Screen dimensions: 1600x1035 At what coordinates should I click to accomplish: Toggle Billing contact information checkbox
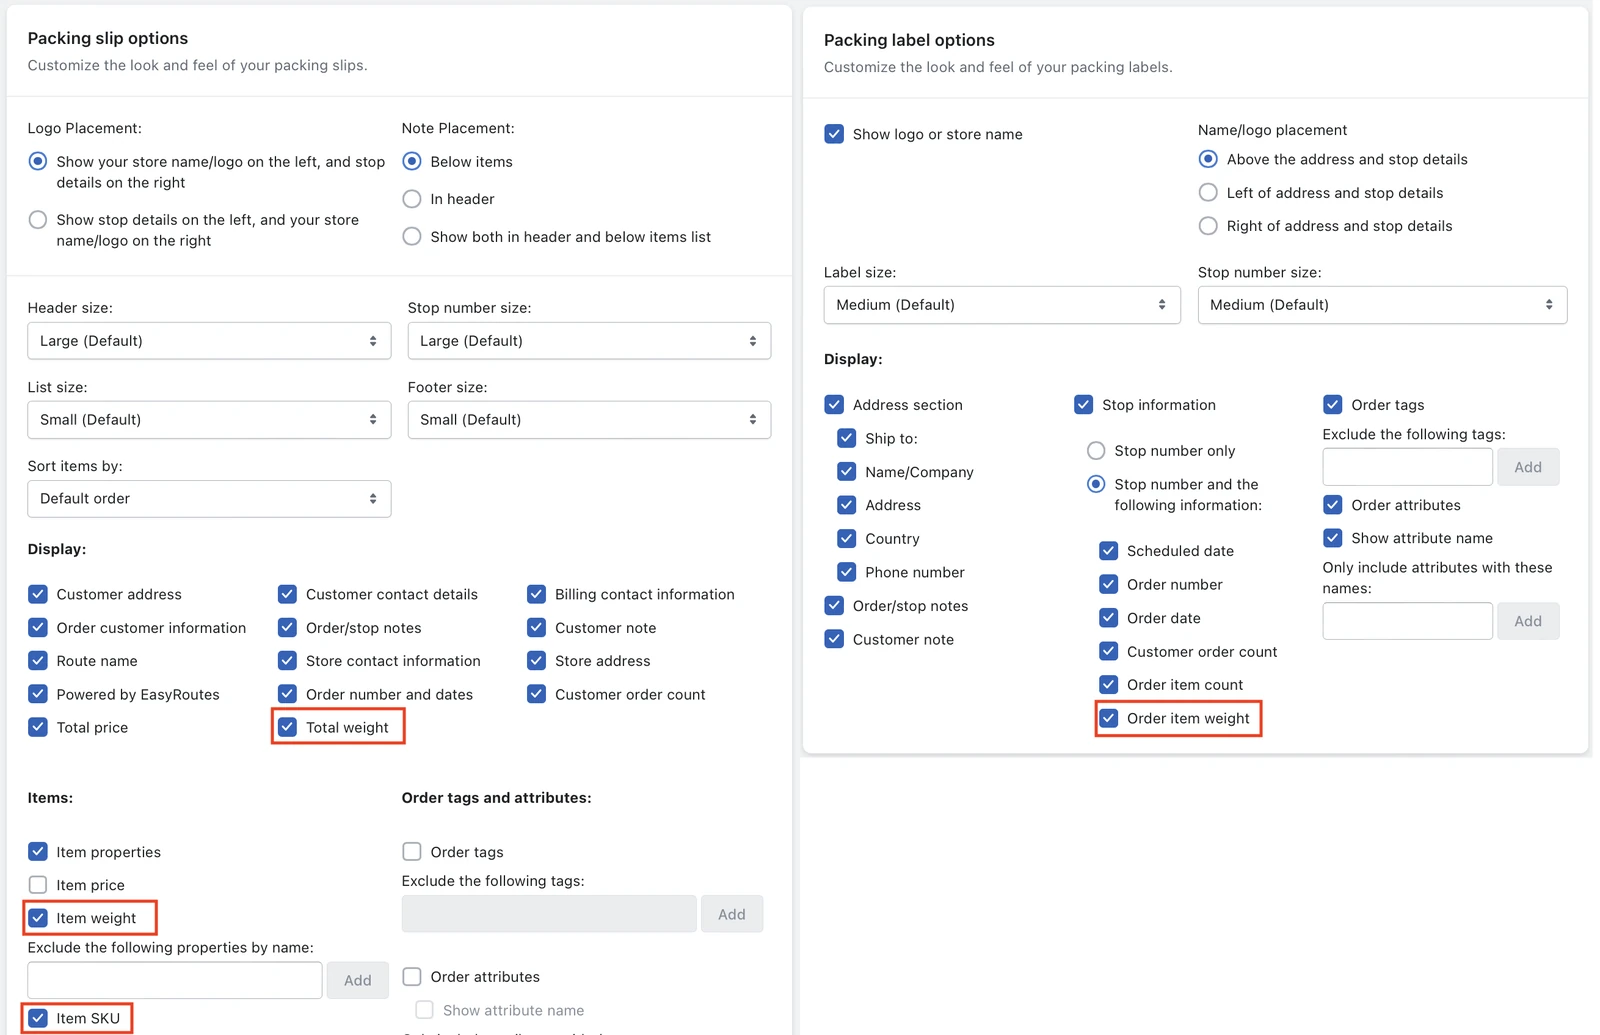[537, 594]
